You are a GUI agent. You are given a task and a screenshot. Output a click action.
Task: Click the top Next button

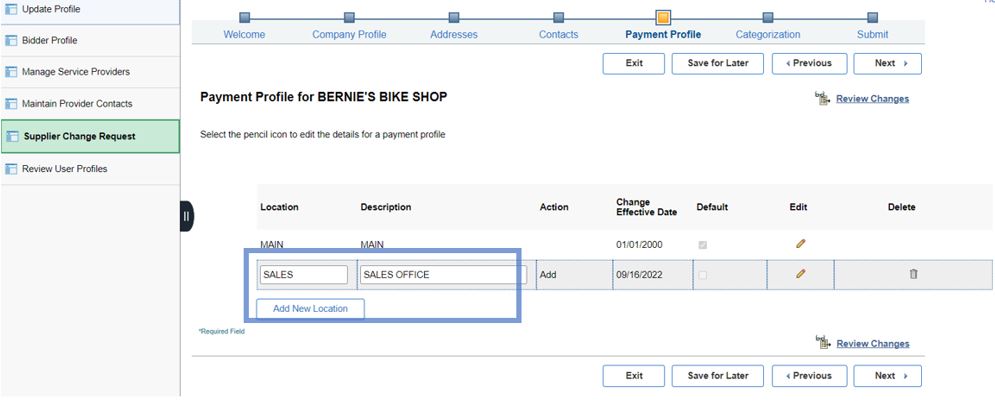pos(888,63)
